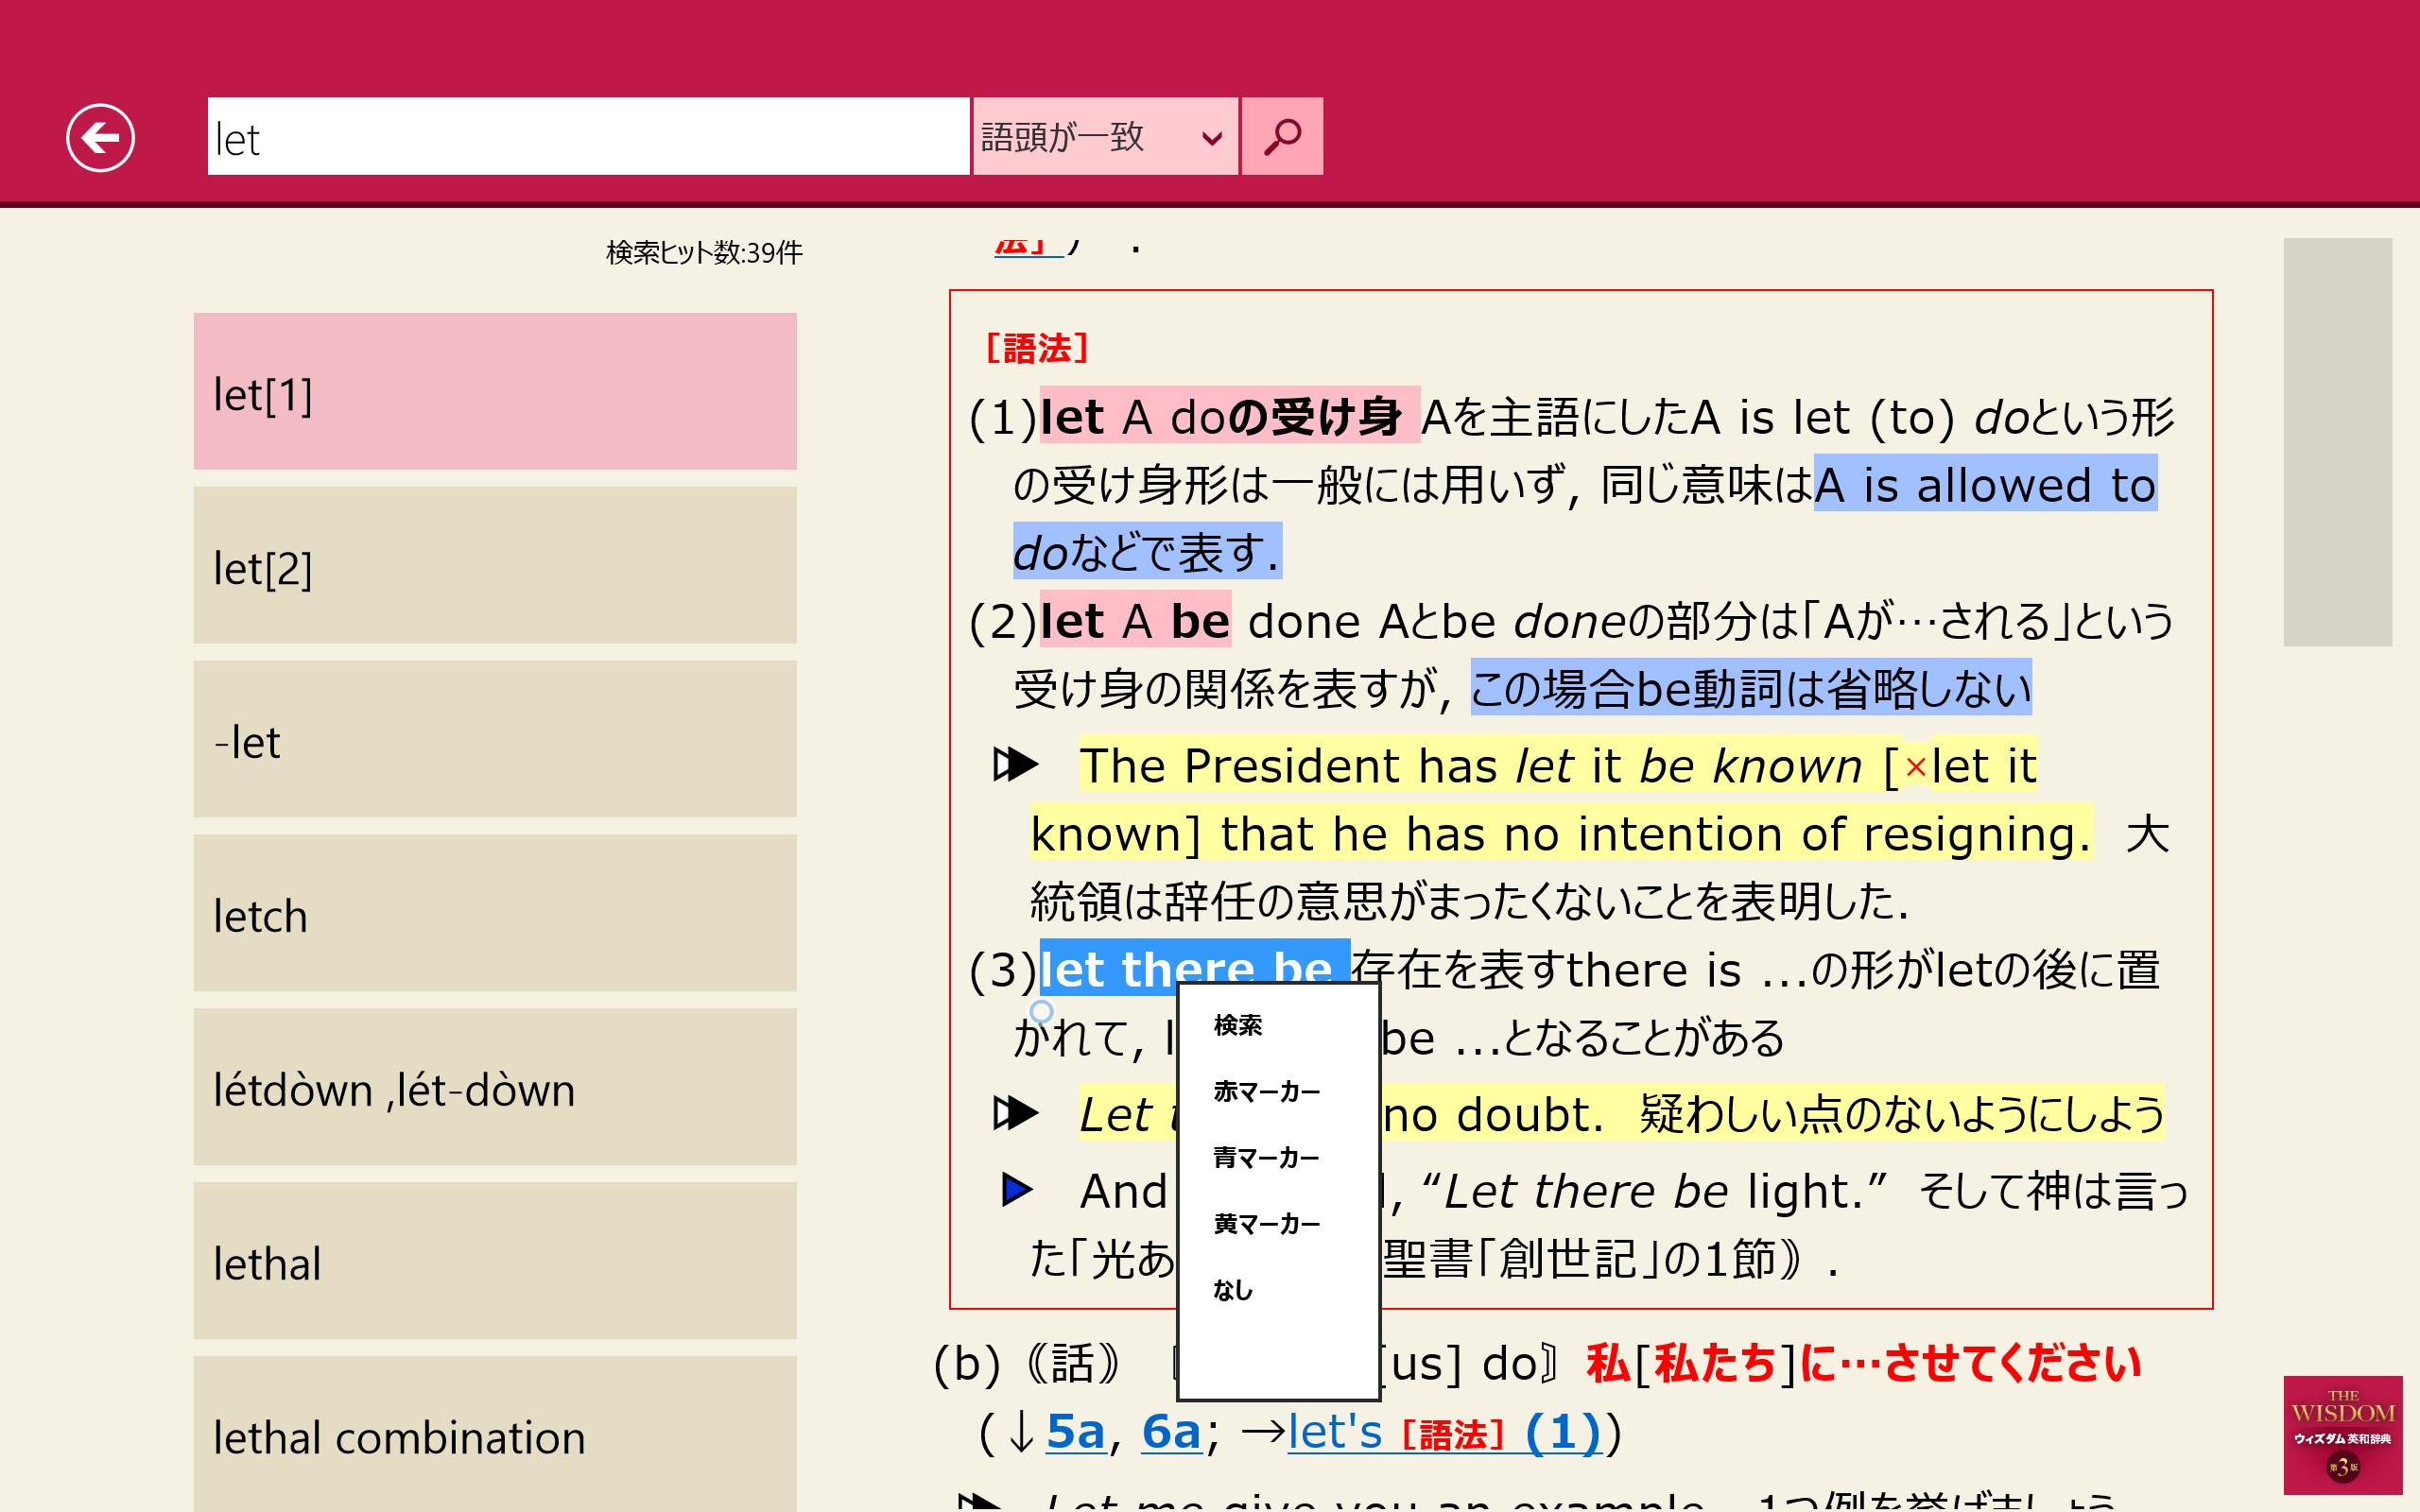This screenshot has width=2420, height=1512.
Task: Select なし to remove the marker
Action: 1233,1290
